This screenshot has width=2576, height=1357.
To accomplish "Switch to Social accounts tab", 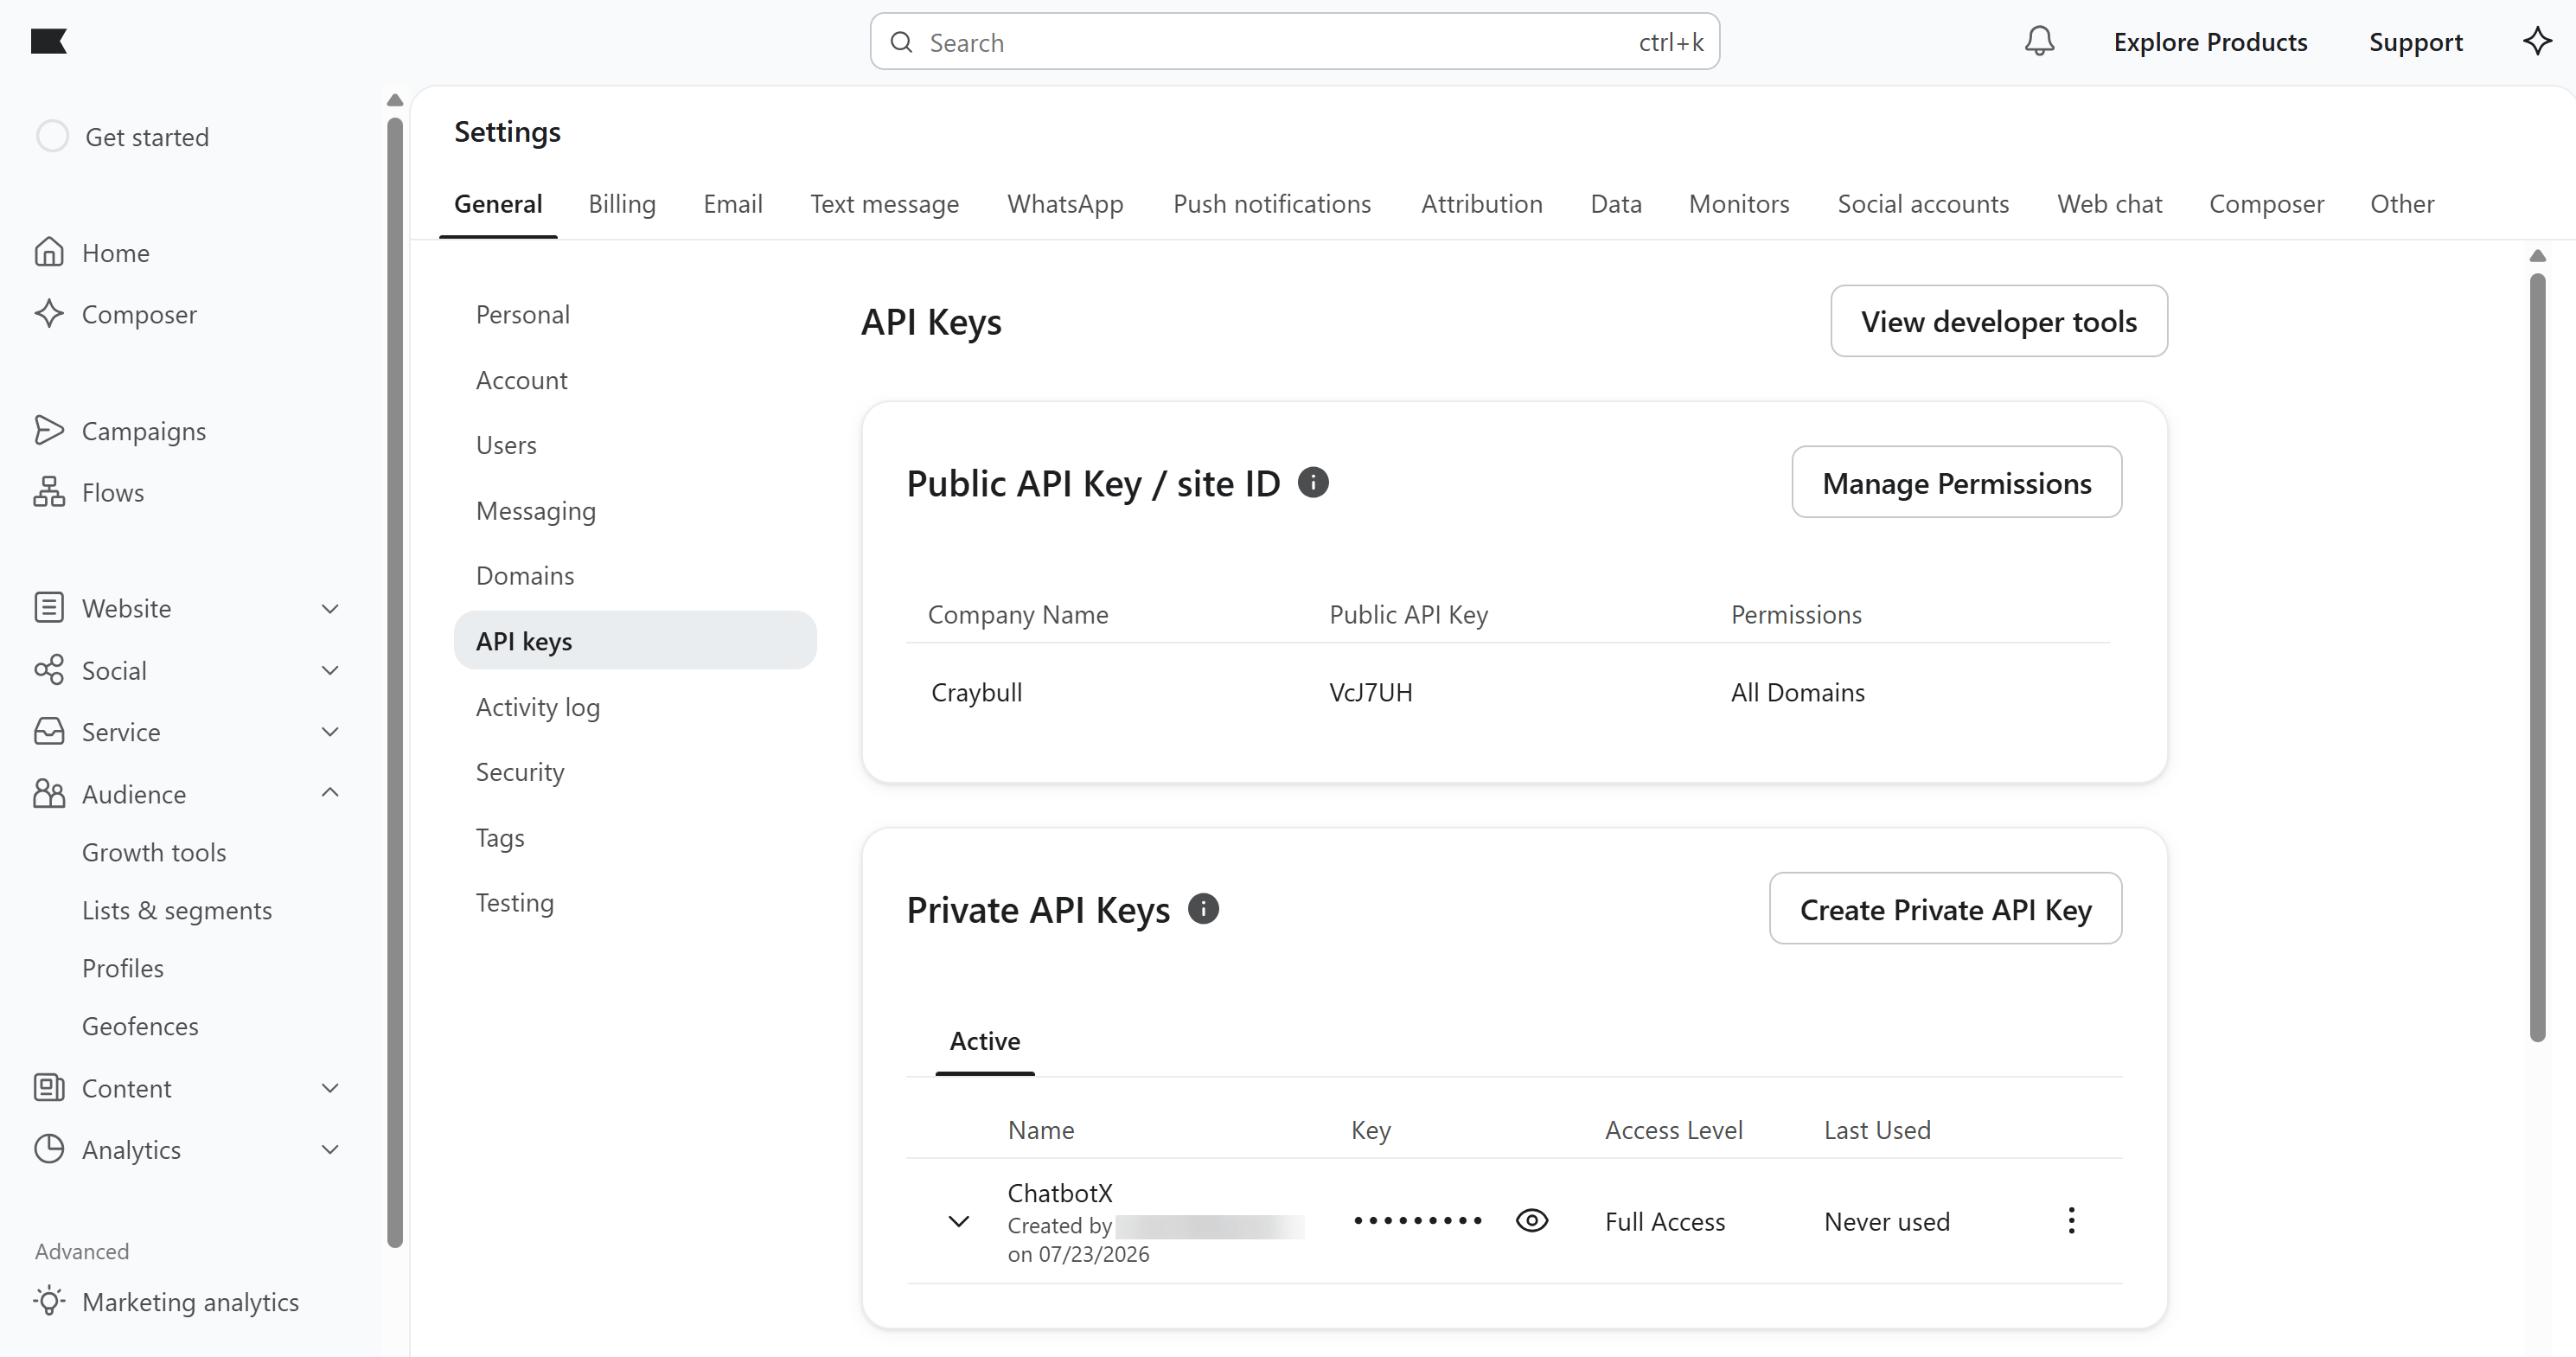I will click(1923, 204).
